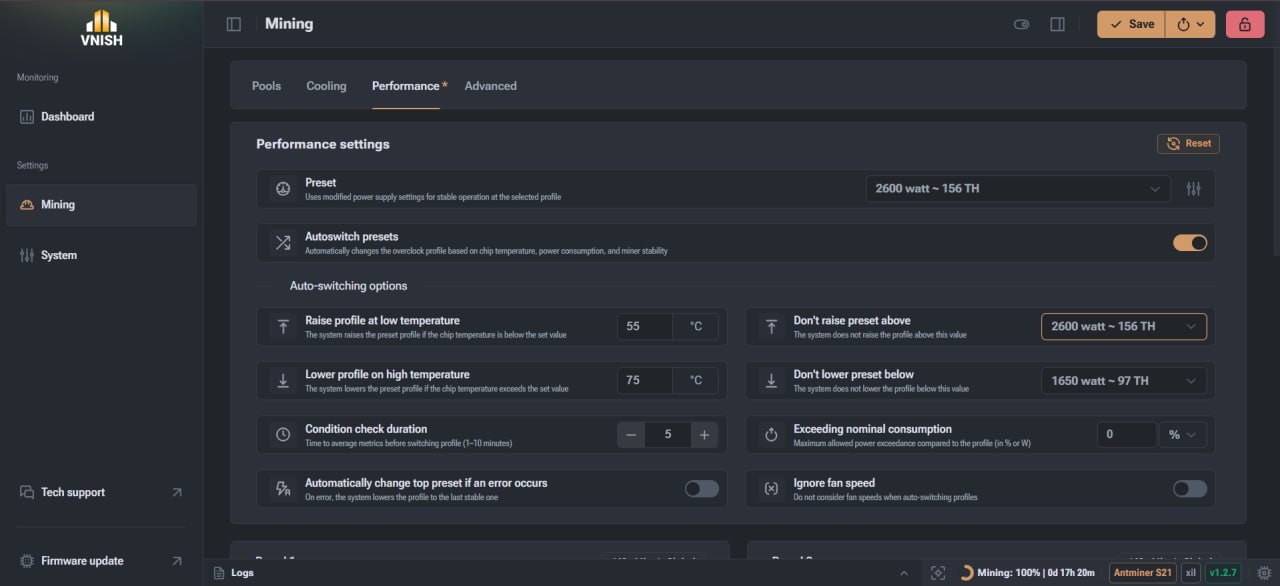This screenshot has height=586, width=1280.
Task: Click the Dashboard chart icon
Action: pyautogui.click(x=27, y=117)
